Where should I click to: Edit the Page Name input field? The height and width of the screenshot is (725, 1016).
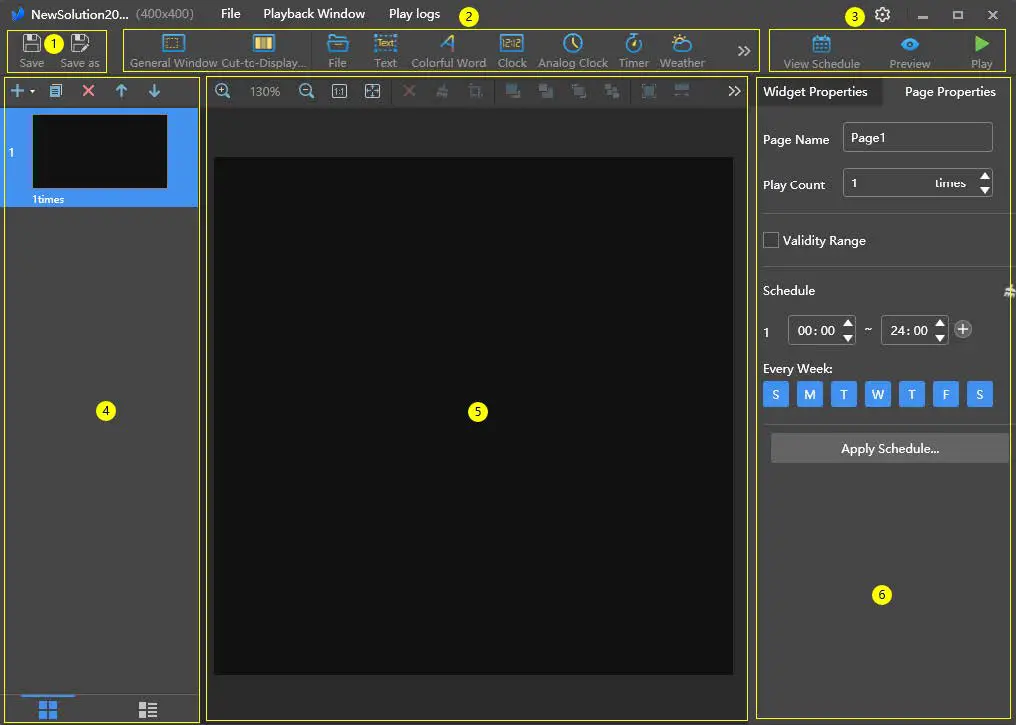pyautogui.click(x=916, y=137)
